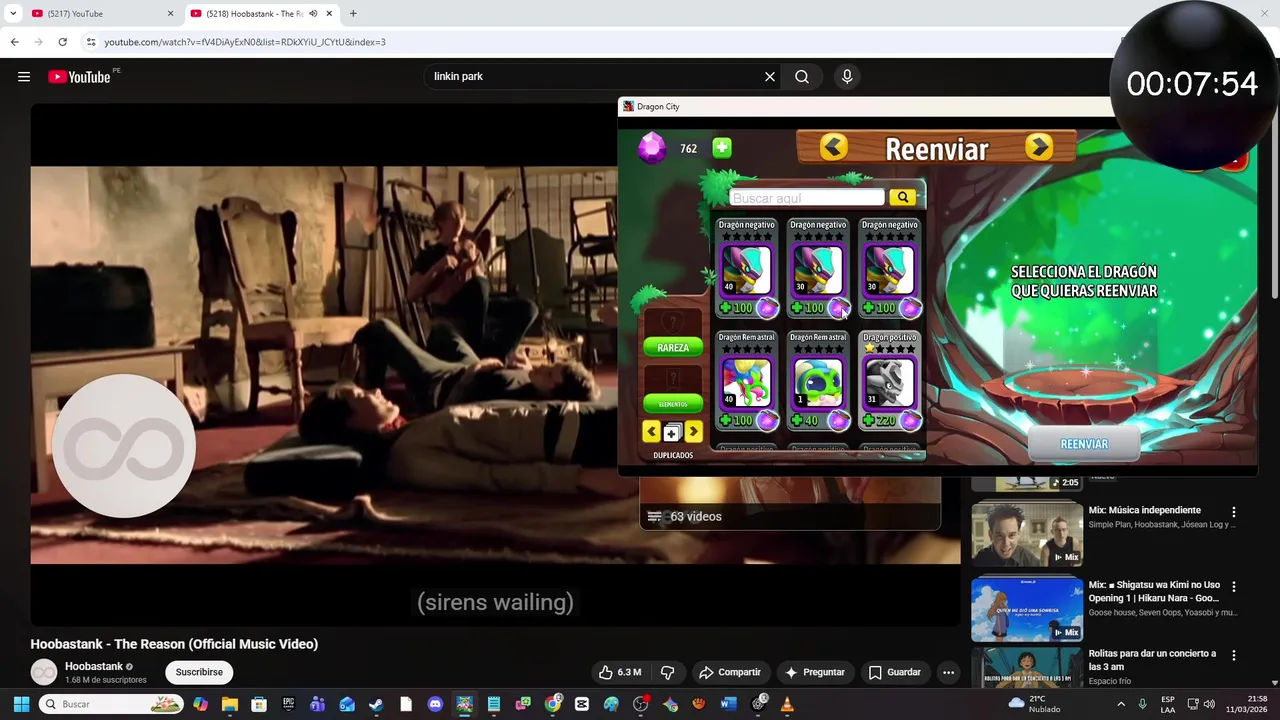Click the yellow magnifier search button in Dragon City

pyautogui.click(x=903, y=197)
